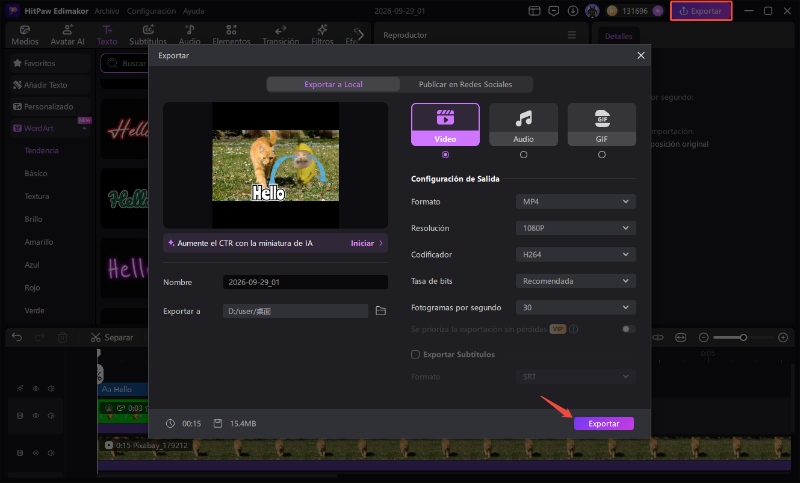Toggle lossless export priority switch

[x=629, y=329]
